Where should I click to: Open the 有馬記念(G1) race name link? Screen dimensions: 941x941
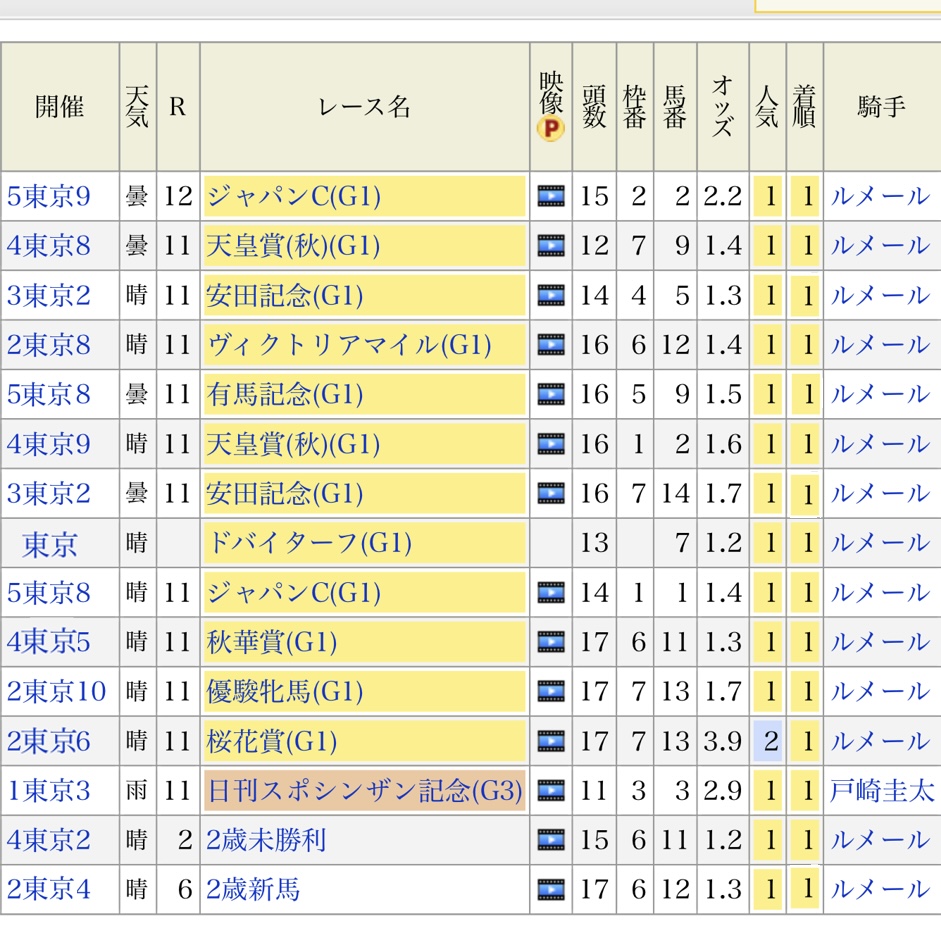coord(285,395)
